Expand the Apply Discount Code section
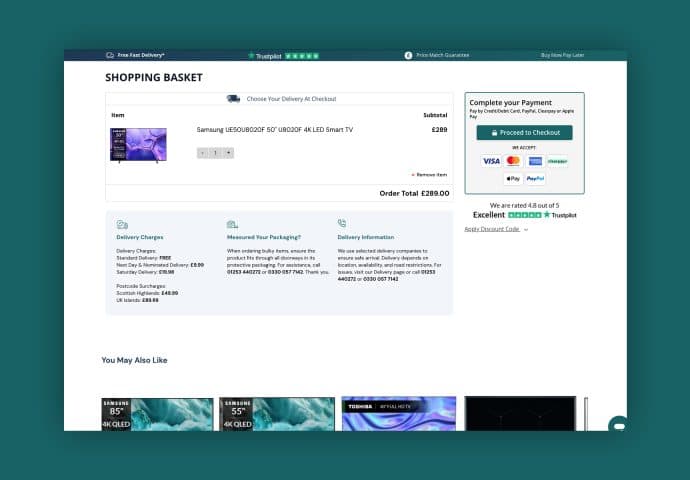 [x=496, y=229]
